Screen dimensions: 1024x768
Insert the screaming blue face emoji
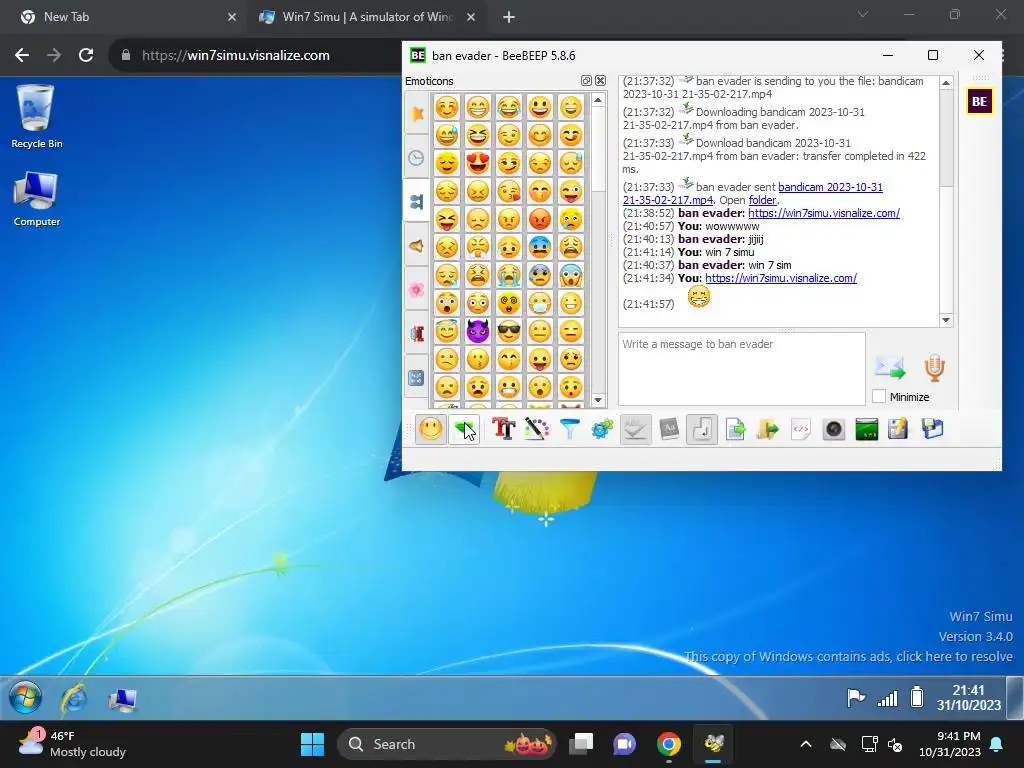point(571,275)
